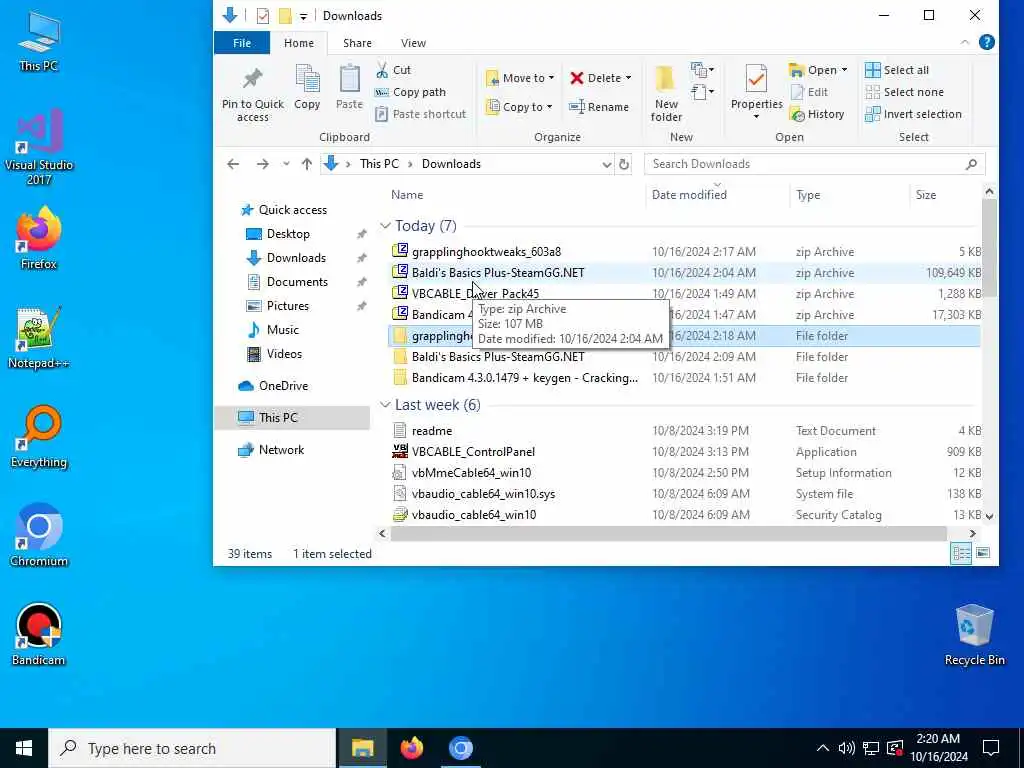The width and height of the screenshot is (1024, 768).
Task: Open the Move to dropdown
Action: pyautogui.click(x=520, y=78)
